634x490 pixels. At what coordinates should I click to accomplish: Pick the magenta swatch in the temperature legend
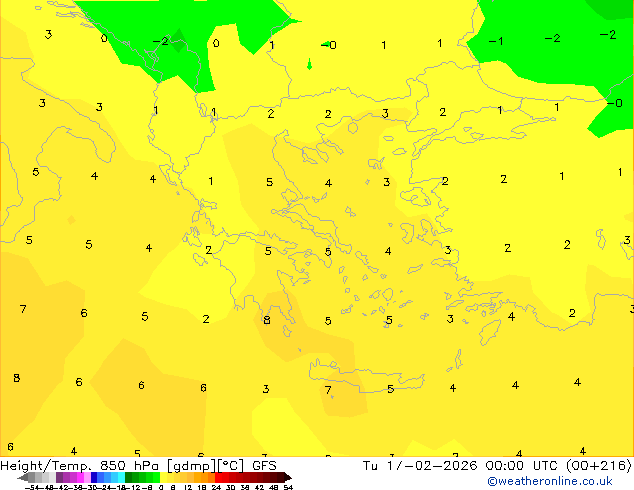point(80,478)
